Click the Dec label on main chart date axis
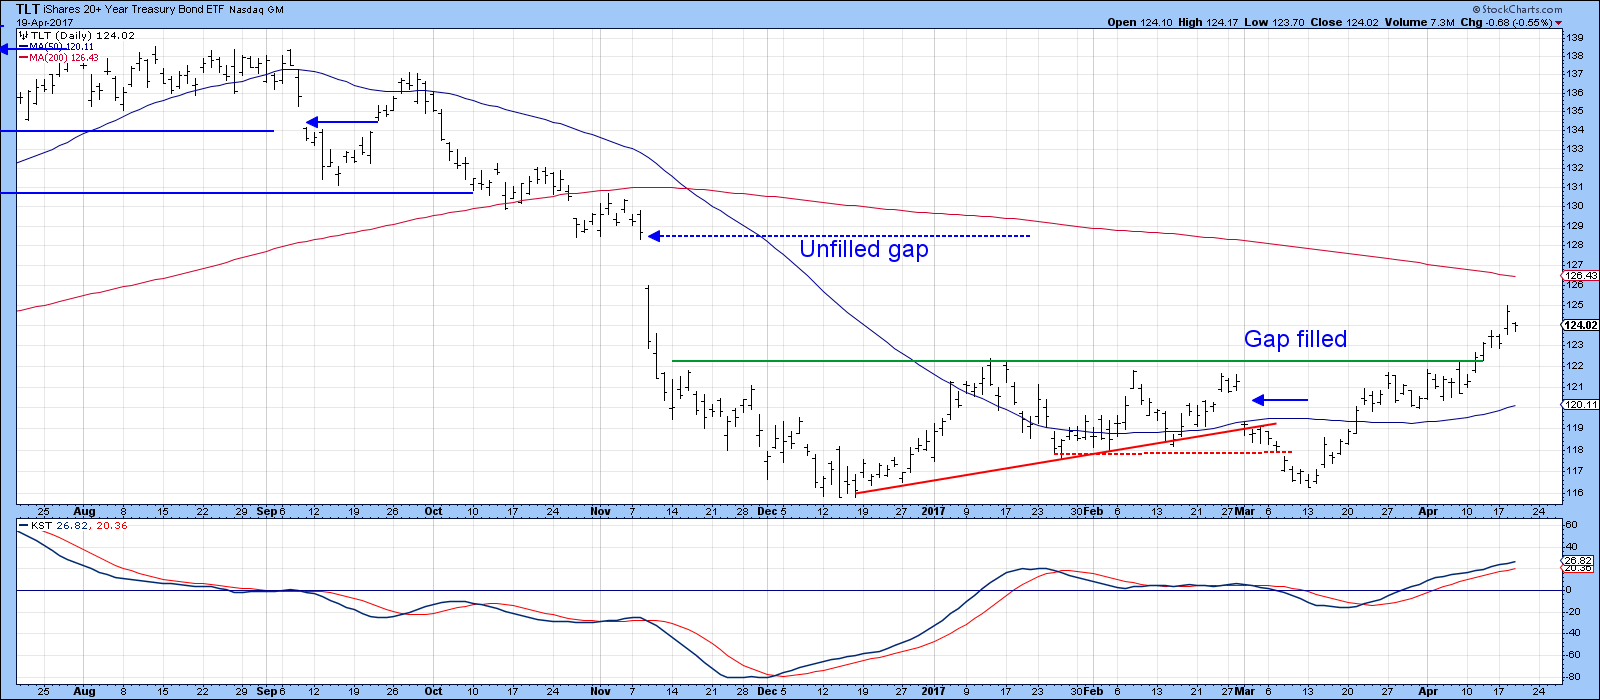Screen dimensions: 1600x700 pos(768,510)
